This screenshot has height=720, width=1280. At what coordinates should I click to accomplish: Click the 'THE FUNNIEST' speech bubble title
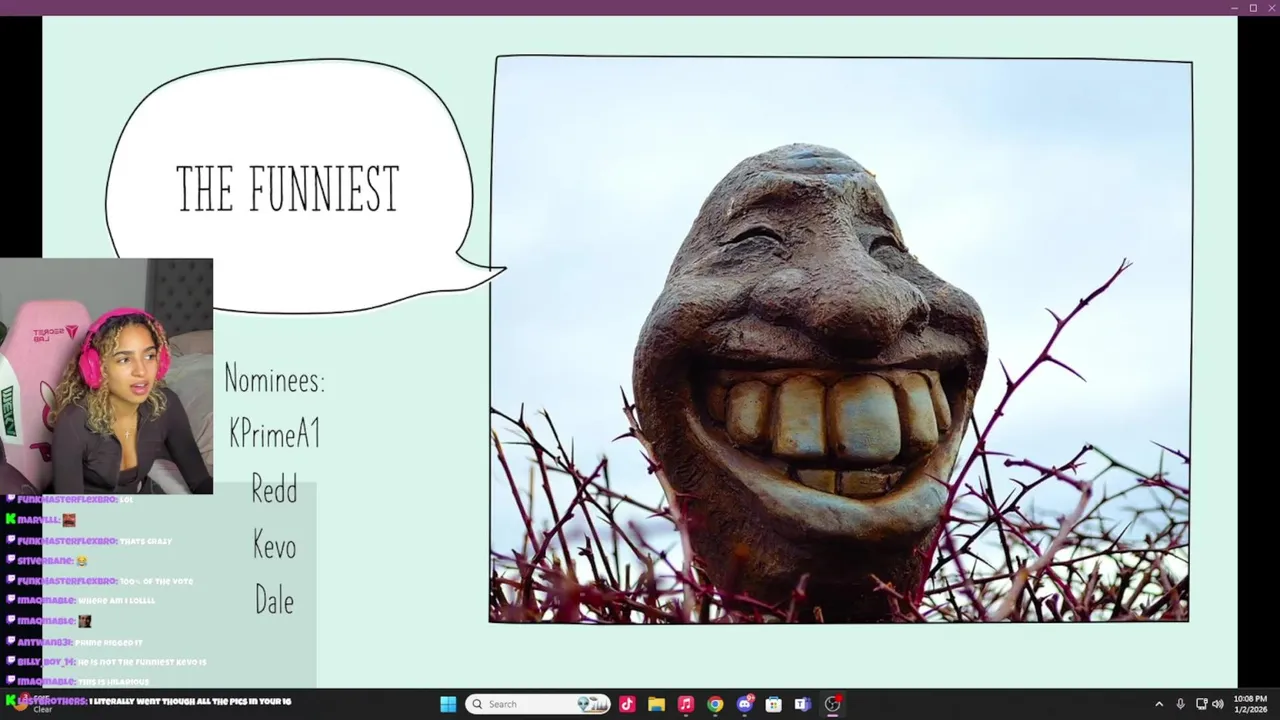click(x=288, y=189)
